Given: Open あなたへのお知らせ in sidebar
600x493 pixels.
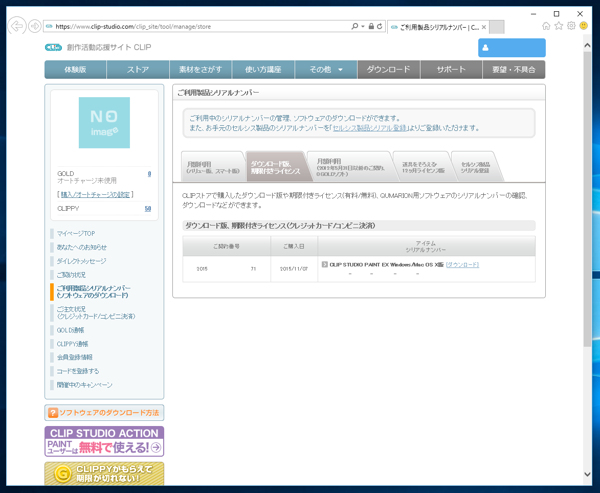Looking at the screenshot, I should 82,247.
